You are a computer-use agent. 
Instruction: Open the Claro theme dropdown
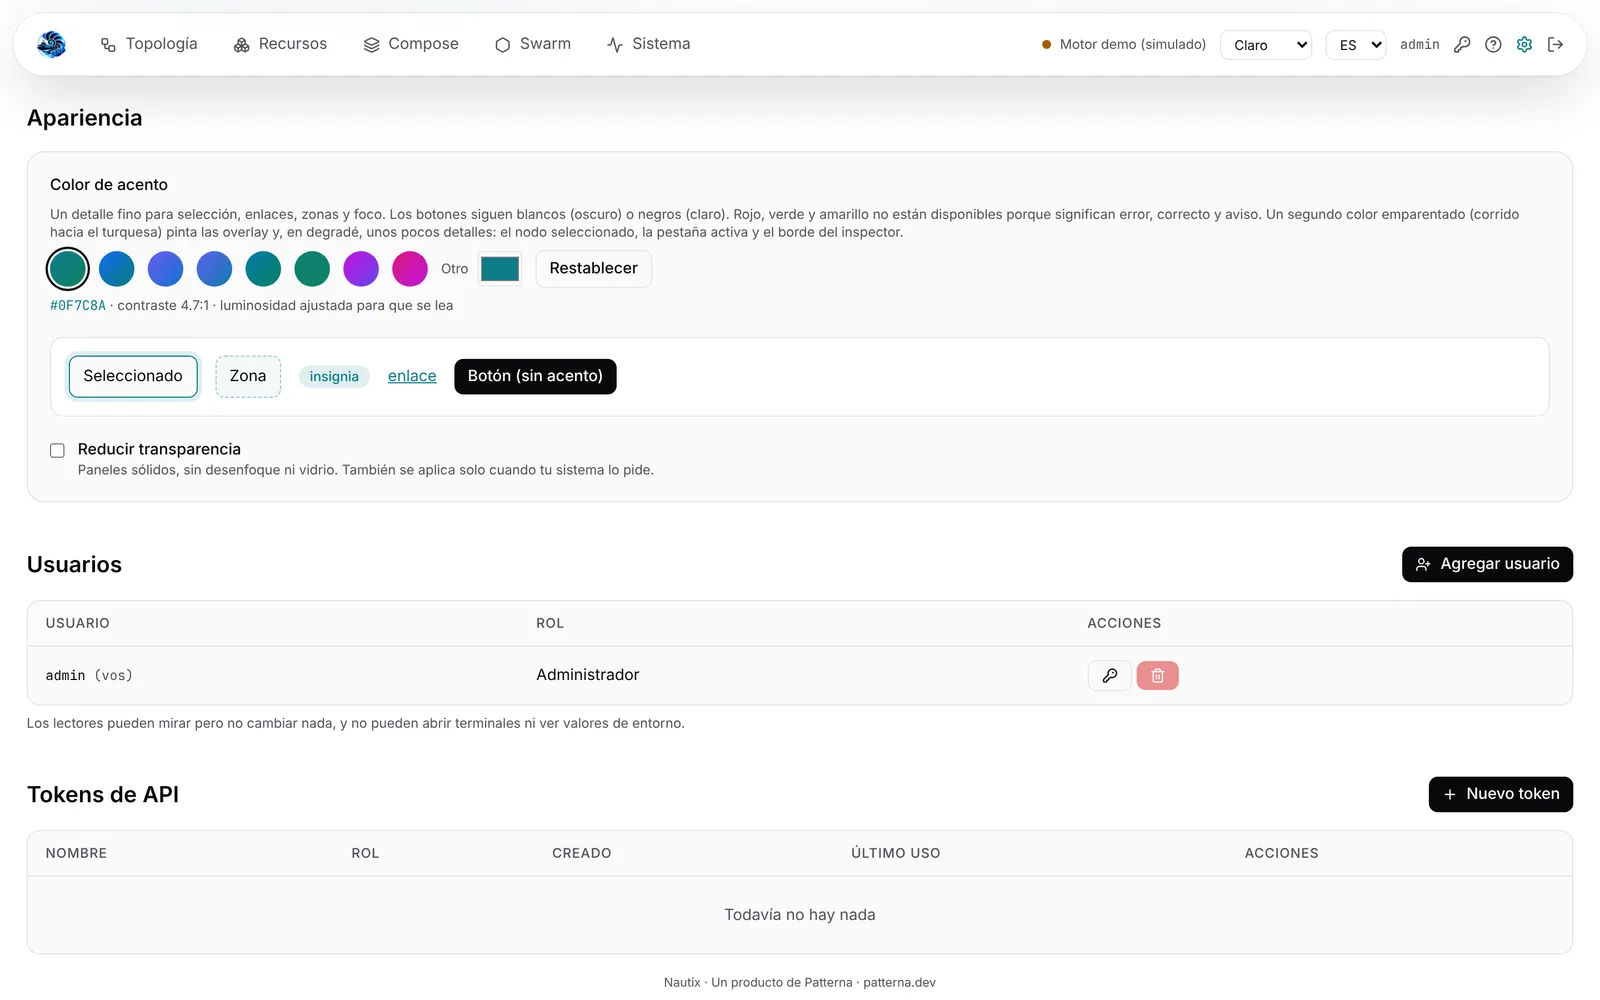pyautogui.click(x=1266, y=45)
